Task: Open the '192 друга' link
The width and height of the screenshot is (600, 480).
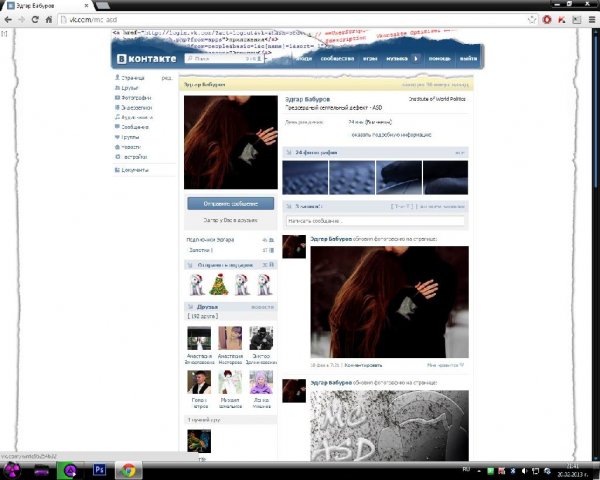Action: pyautogui.click(x=203, y=316)
